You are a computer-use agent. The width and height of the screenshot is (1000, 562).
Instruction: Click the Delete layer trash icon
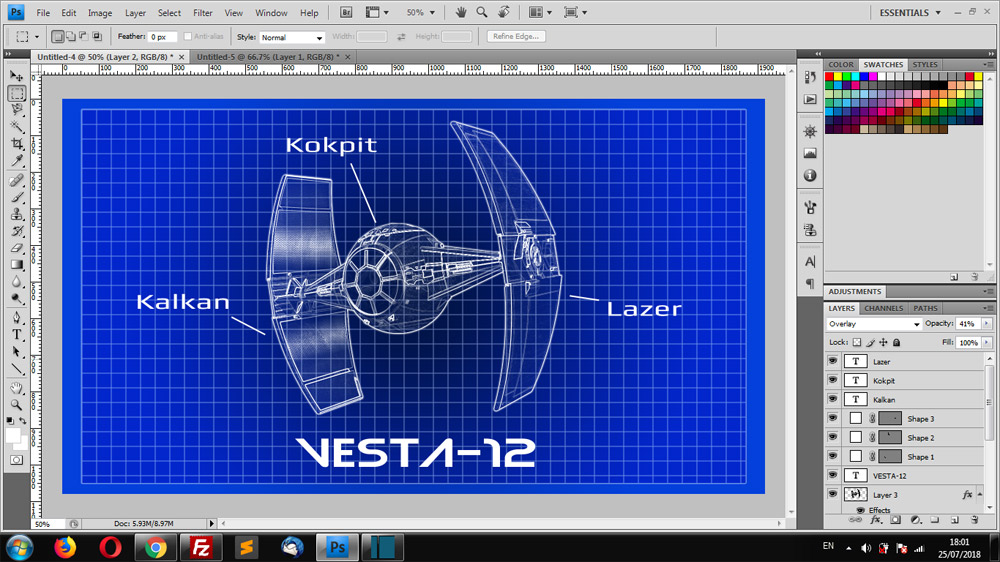coord(974,520)
